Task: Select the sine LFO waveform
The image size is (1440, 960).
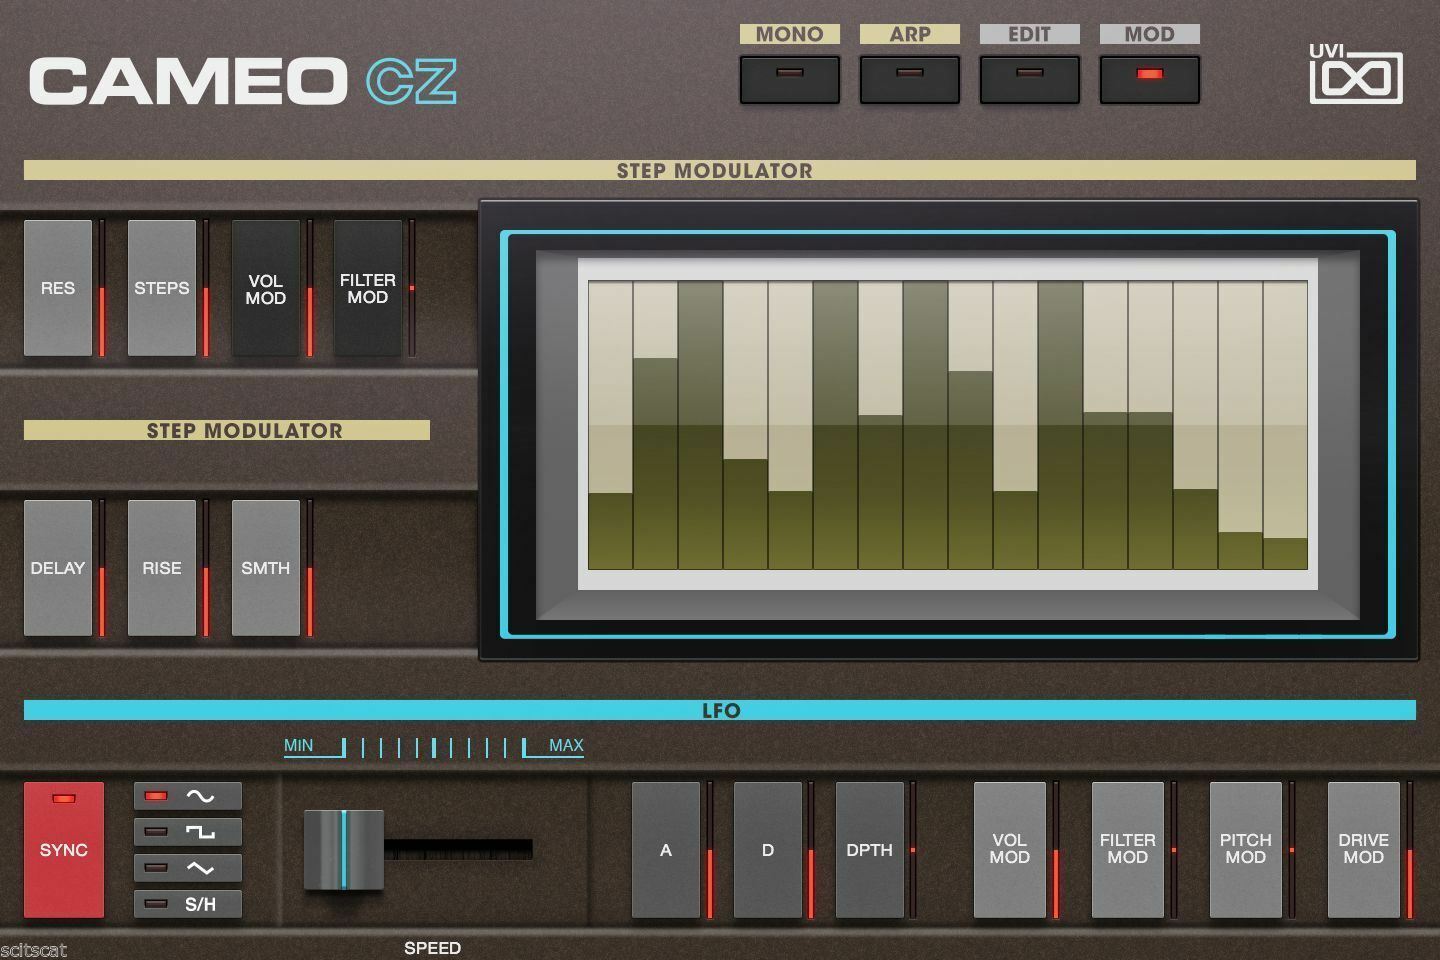Action: coord(188,796)
